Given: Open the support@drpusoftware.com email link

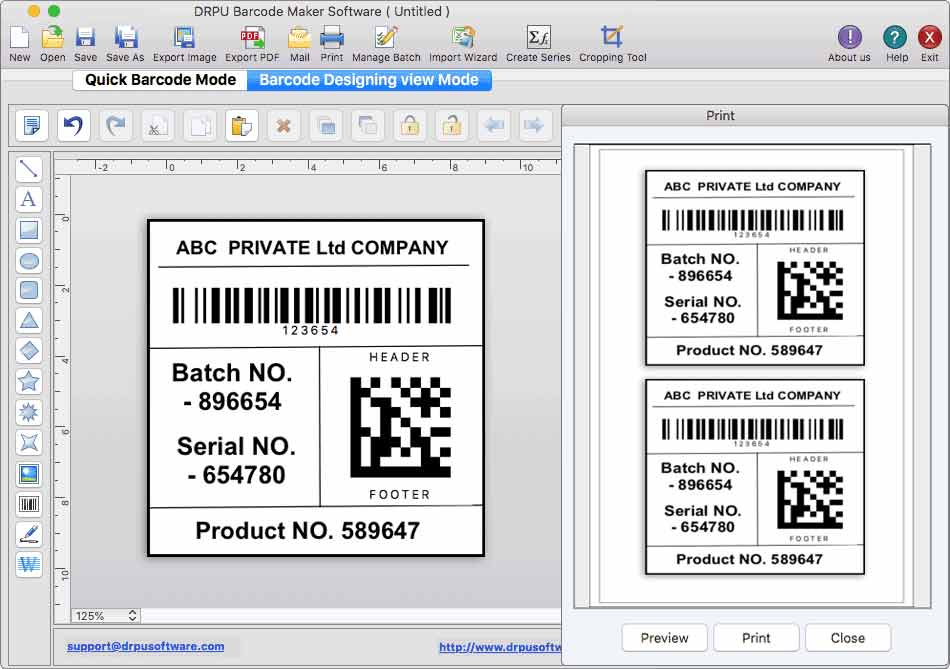Looking at the screenshot, I should coord(146,646).
